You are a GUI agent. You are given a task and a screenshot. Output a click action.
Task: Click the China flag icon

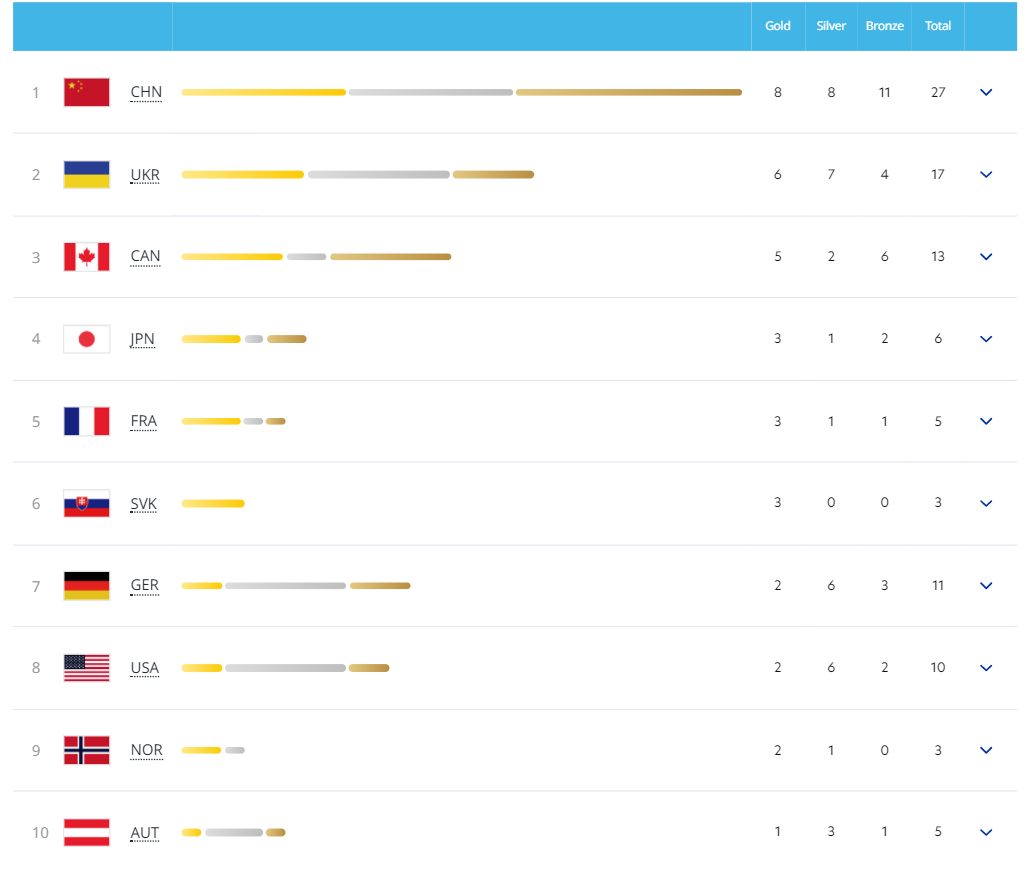(86, 92)
